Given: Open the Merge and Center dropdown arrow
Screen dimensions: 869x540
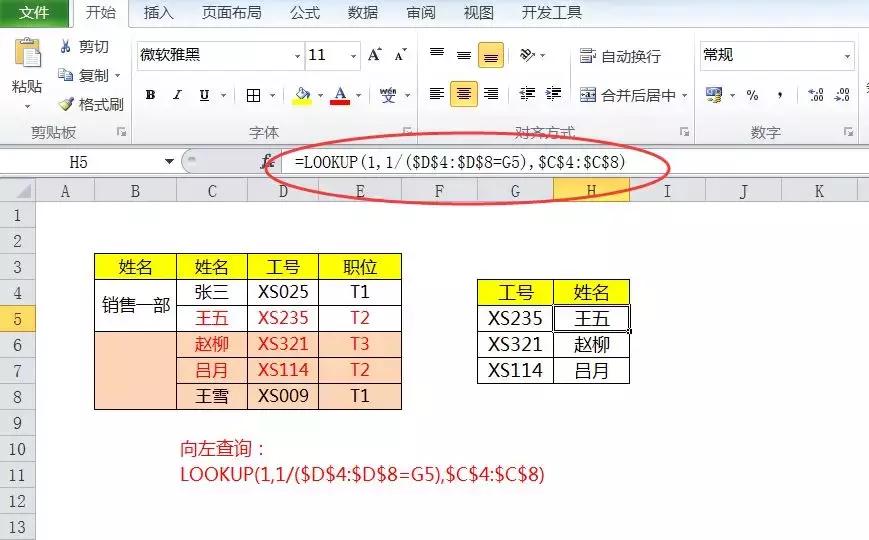Looking at the screenshot, I should pyautogui.click(x=684, y=95).
